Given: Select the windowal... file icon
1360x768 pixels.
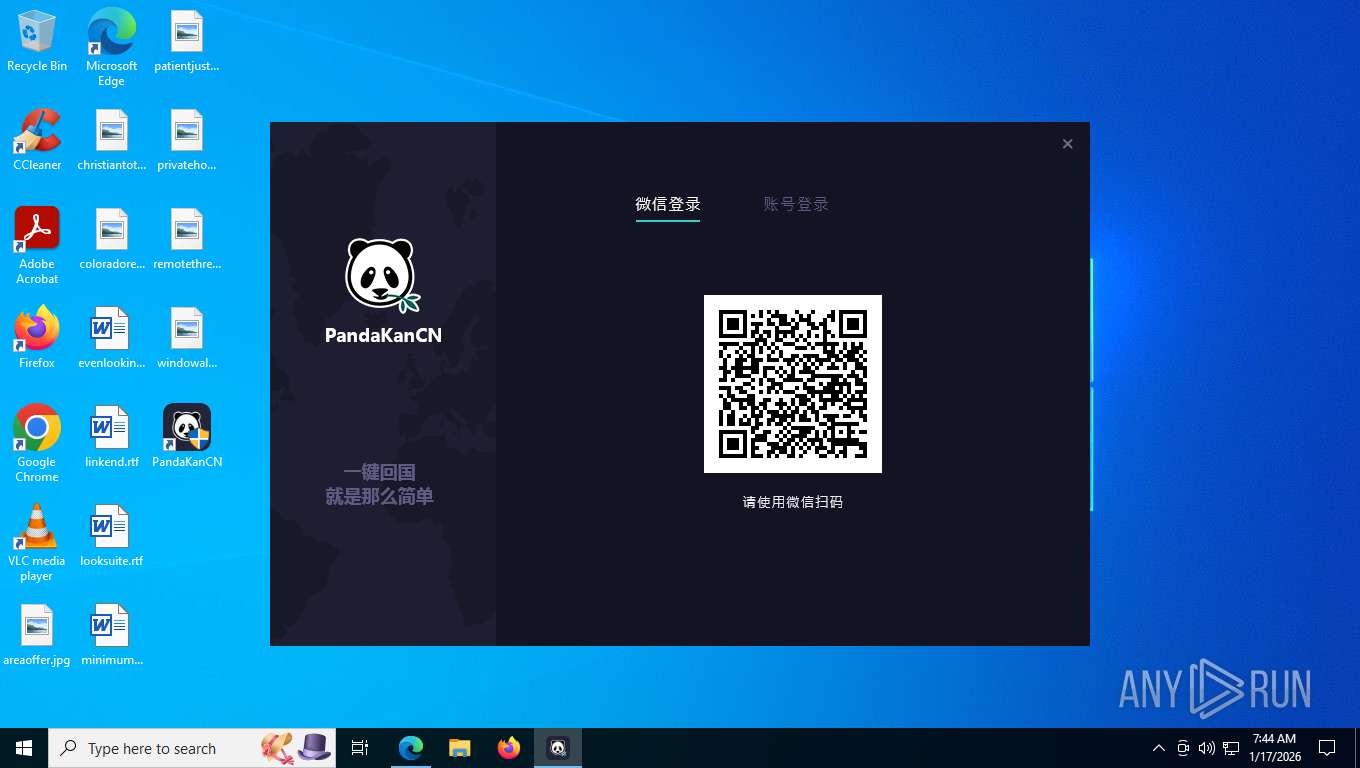Looking at the screenshot, I should click(187, 338).
